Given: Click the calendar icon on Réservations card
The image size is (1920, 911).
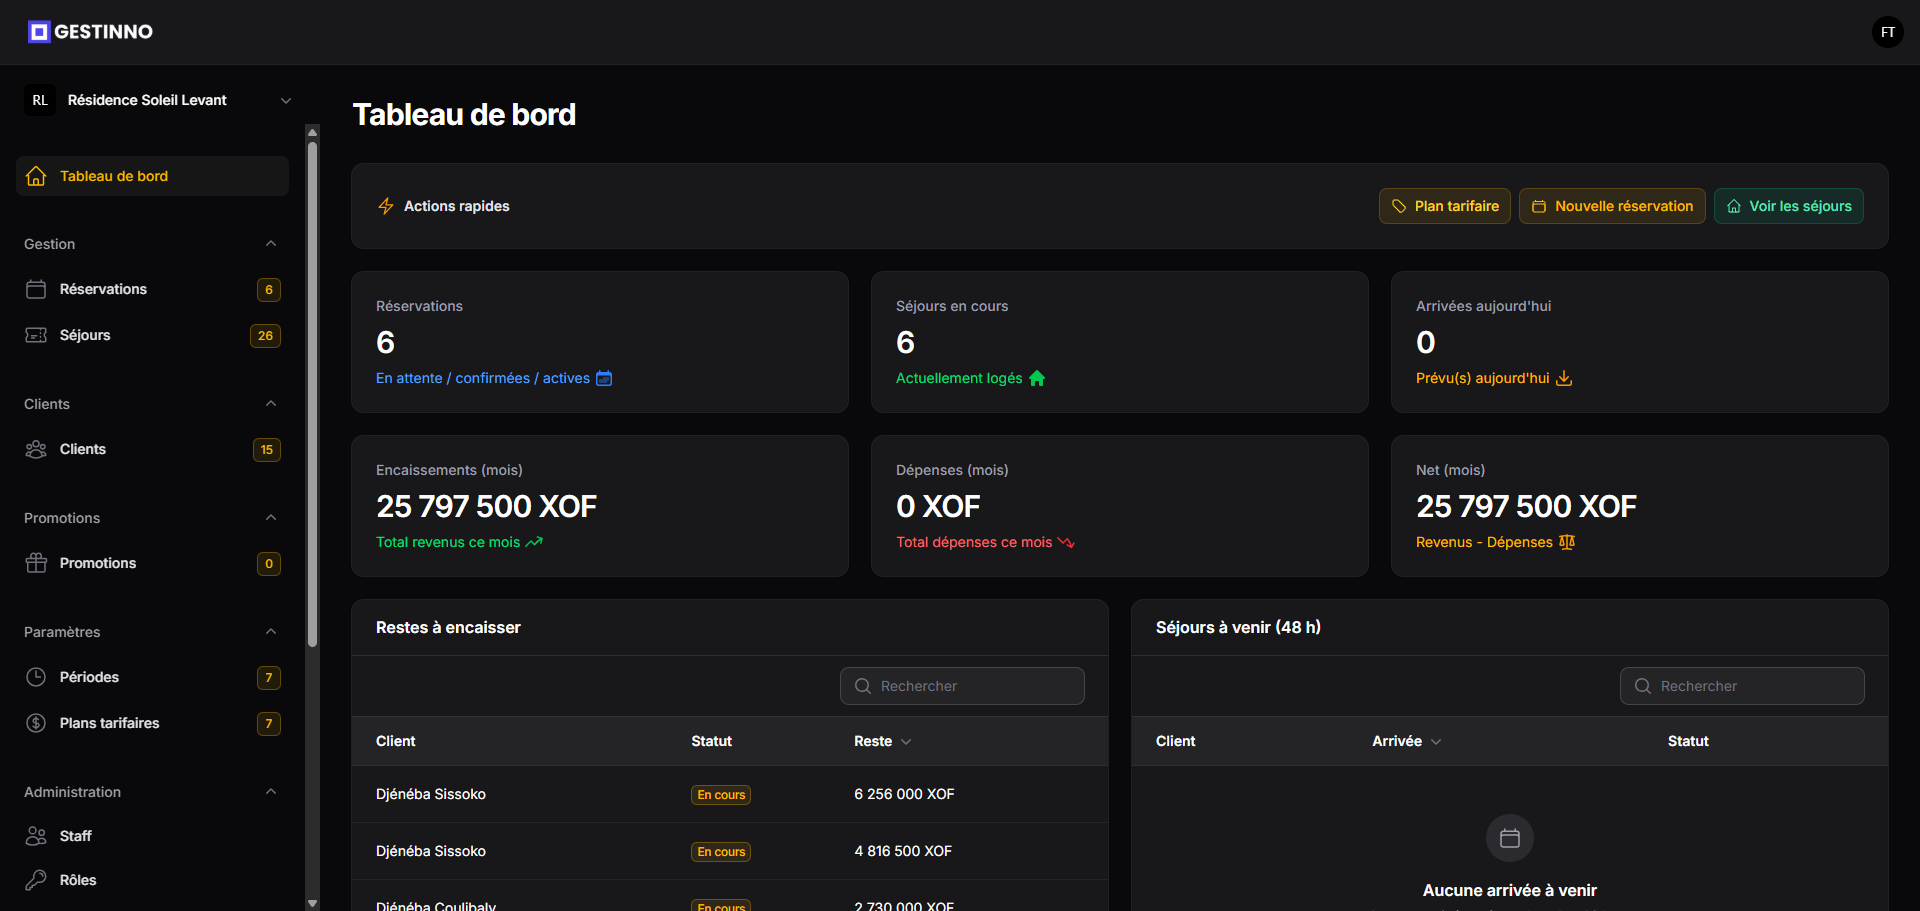Looking at the screenshot, I should pyautogui.click(x=604, y=378).
